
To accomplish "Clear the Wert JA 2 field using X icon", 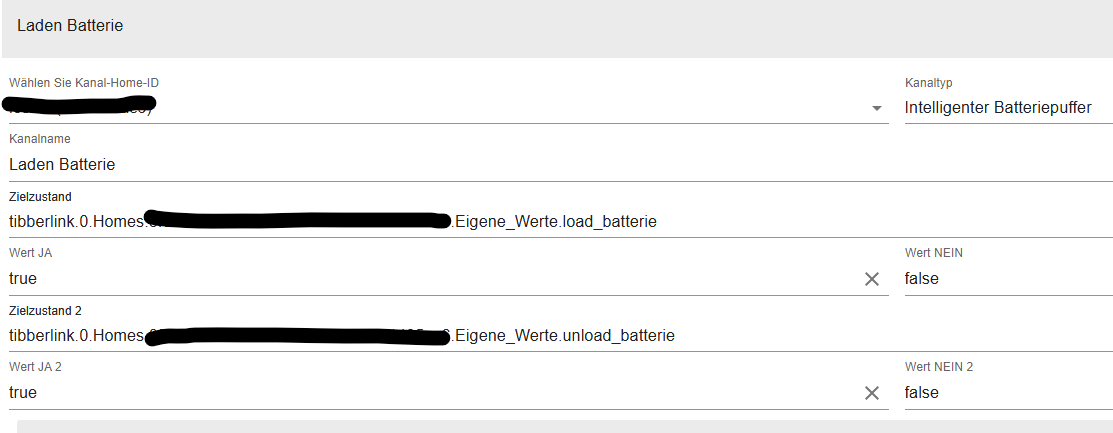I will 872,393.
